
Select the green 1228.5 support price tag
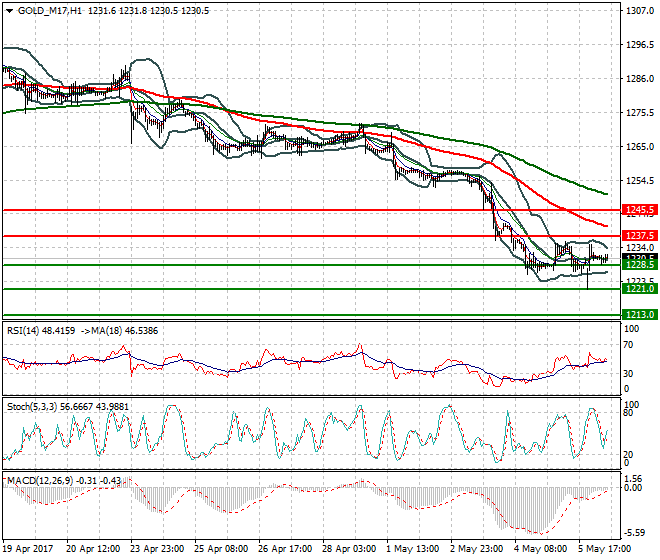pyautogui.click(x=639, y=265)
